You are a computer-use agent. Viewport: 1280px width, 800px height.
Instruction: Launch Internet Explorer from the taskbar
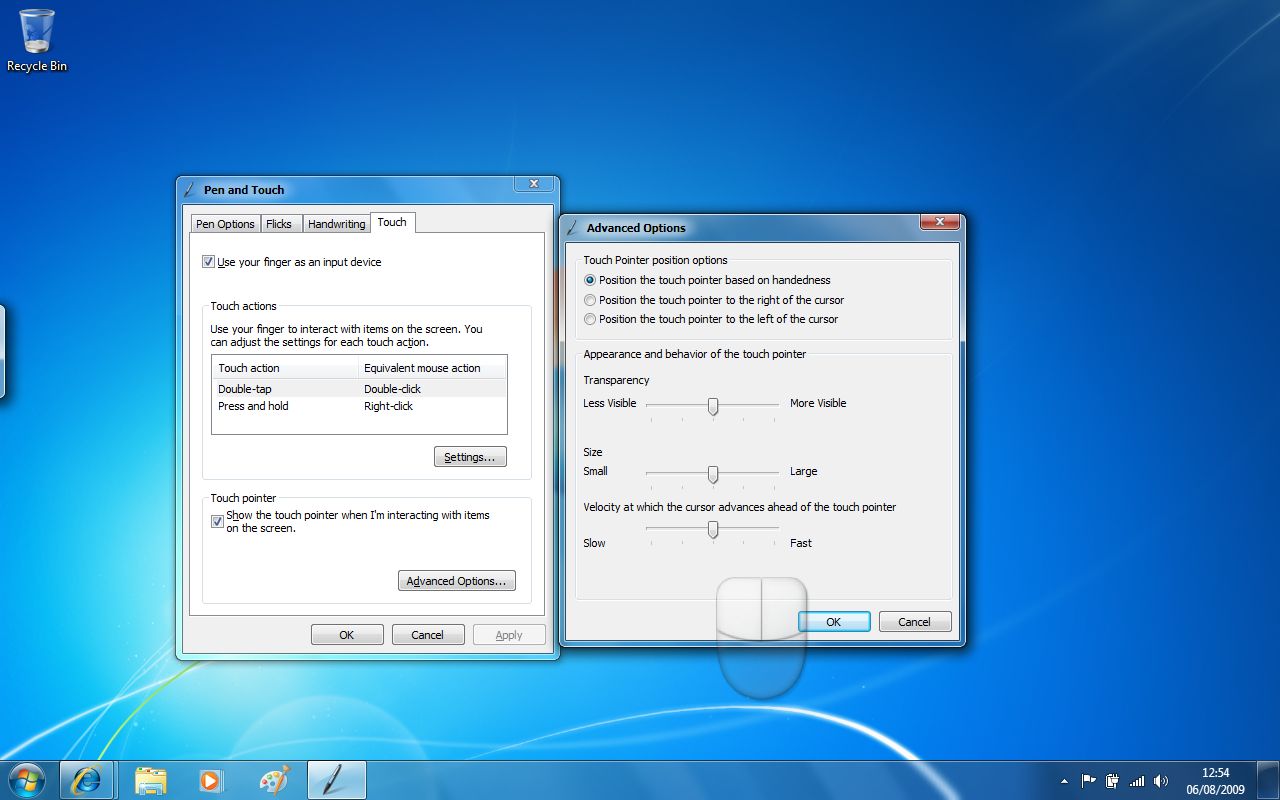(87, 780)
